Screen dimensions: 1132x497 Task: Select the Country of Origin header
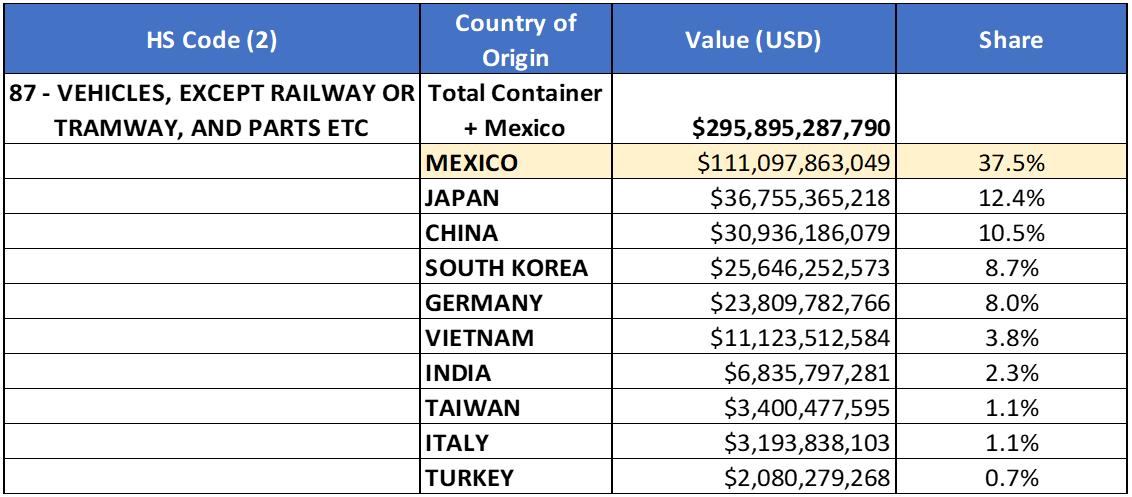(515, 40)
